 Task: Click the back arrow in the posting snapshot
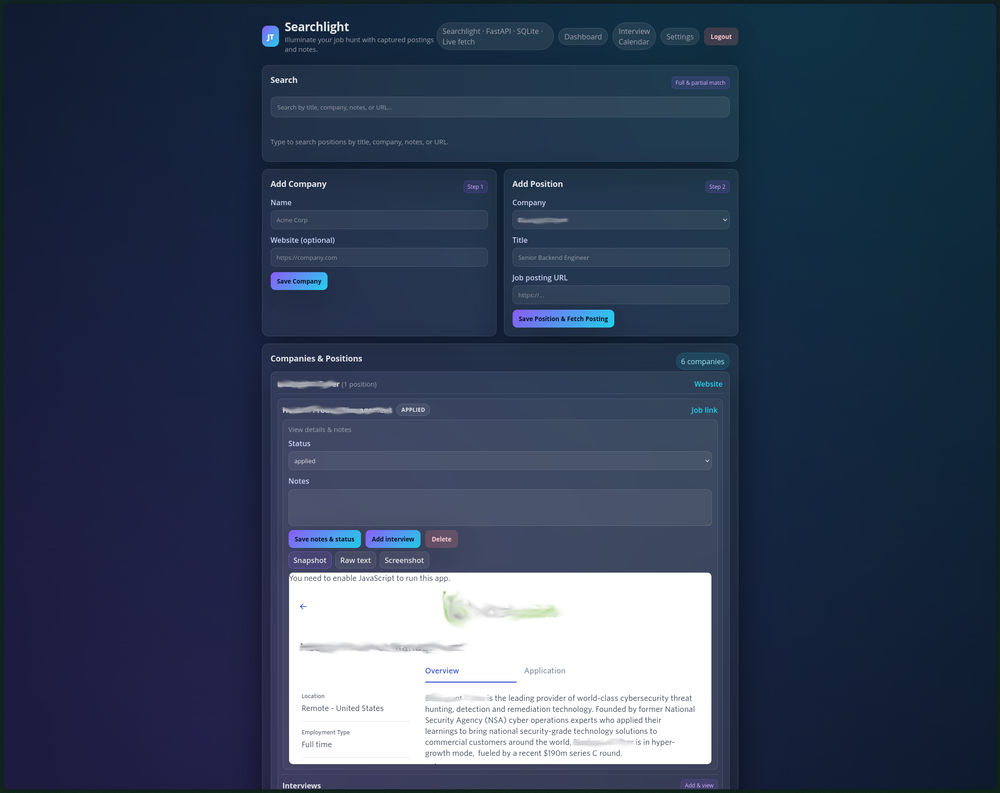[303, 607]
